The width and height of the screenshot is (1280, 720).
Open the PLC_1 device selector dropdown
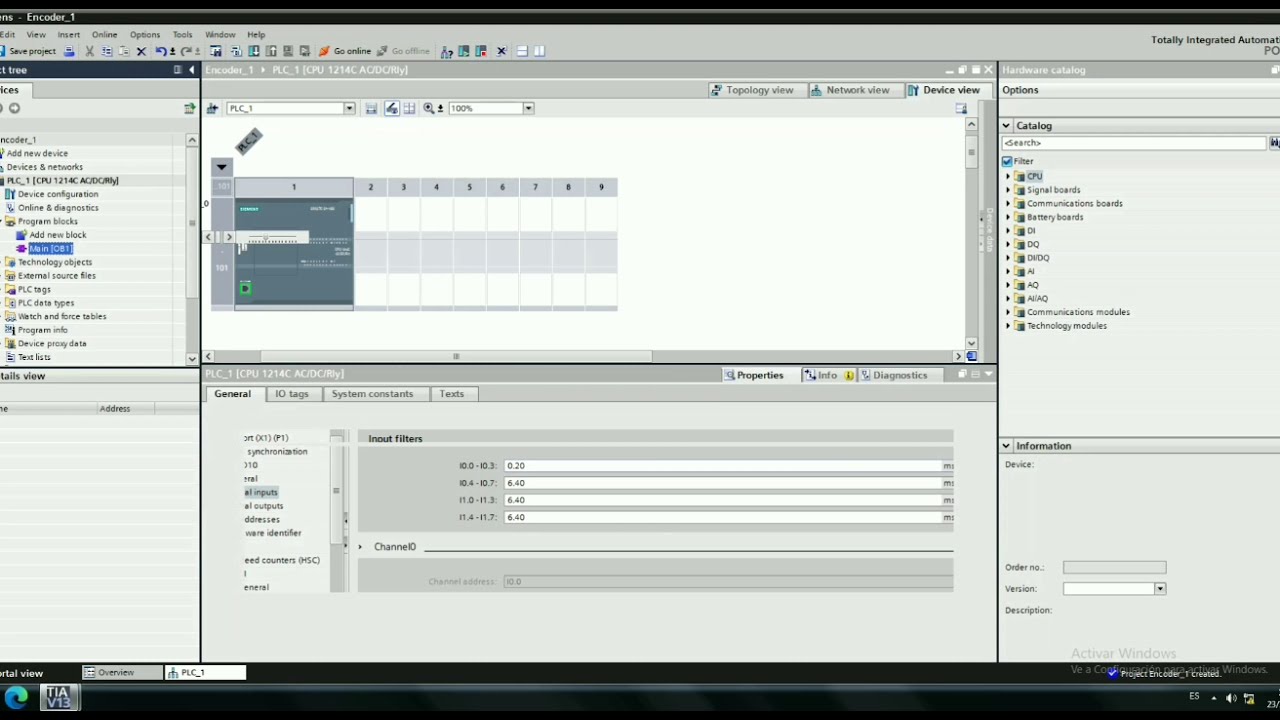coord(349,108)
